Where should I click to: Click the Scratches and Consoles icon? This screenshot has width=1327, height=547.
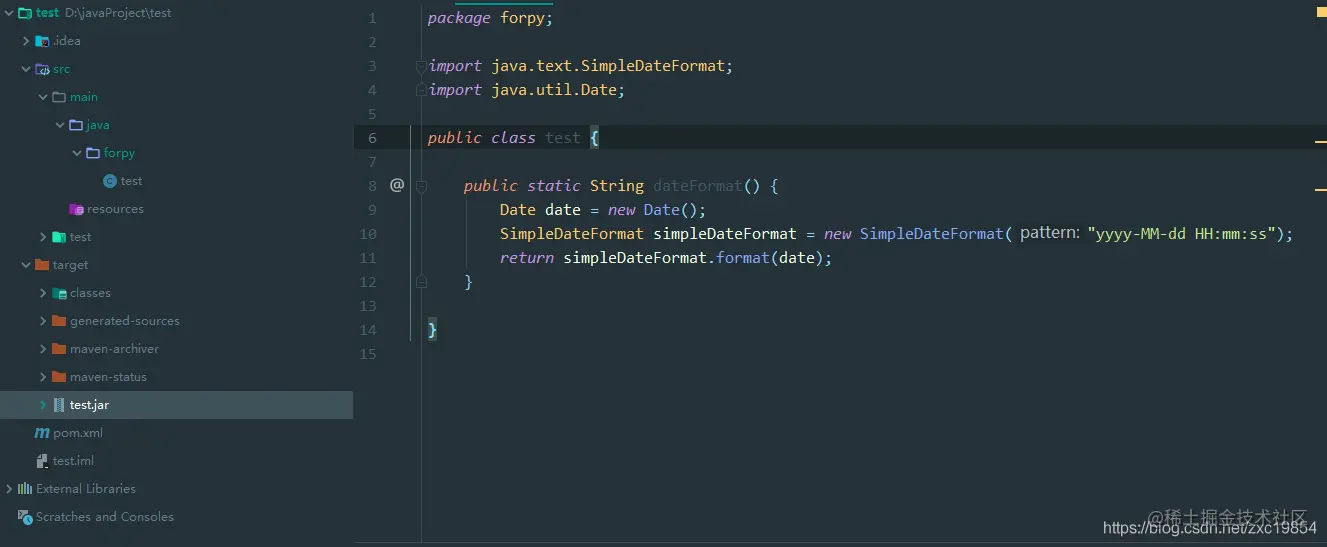click(25, 517)
